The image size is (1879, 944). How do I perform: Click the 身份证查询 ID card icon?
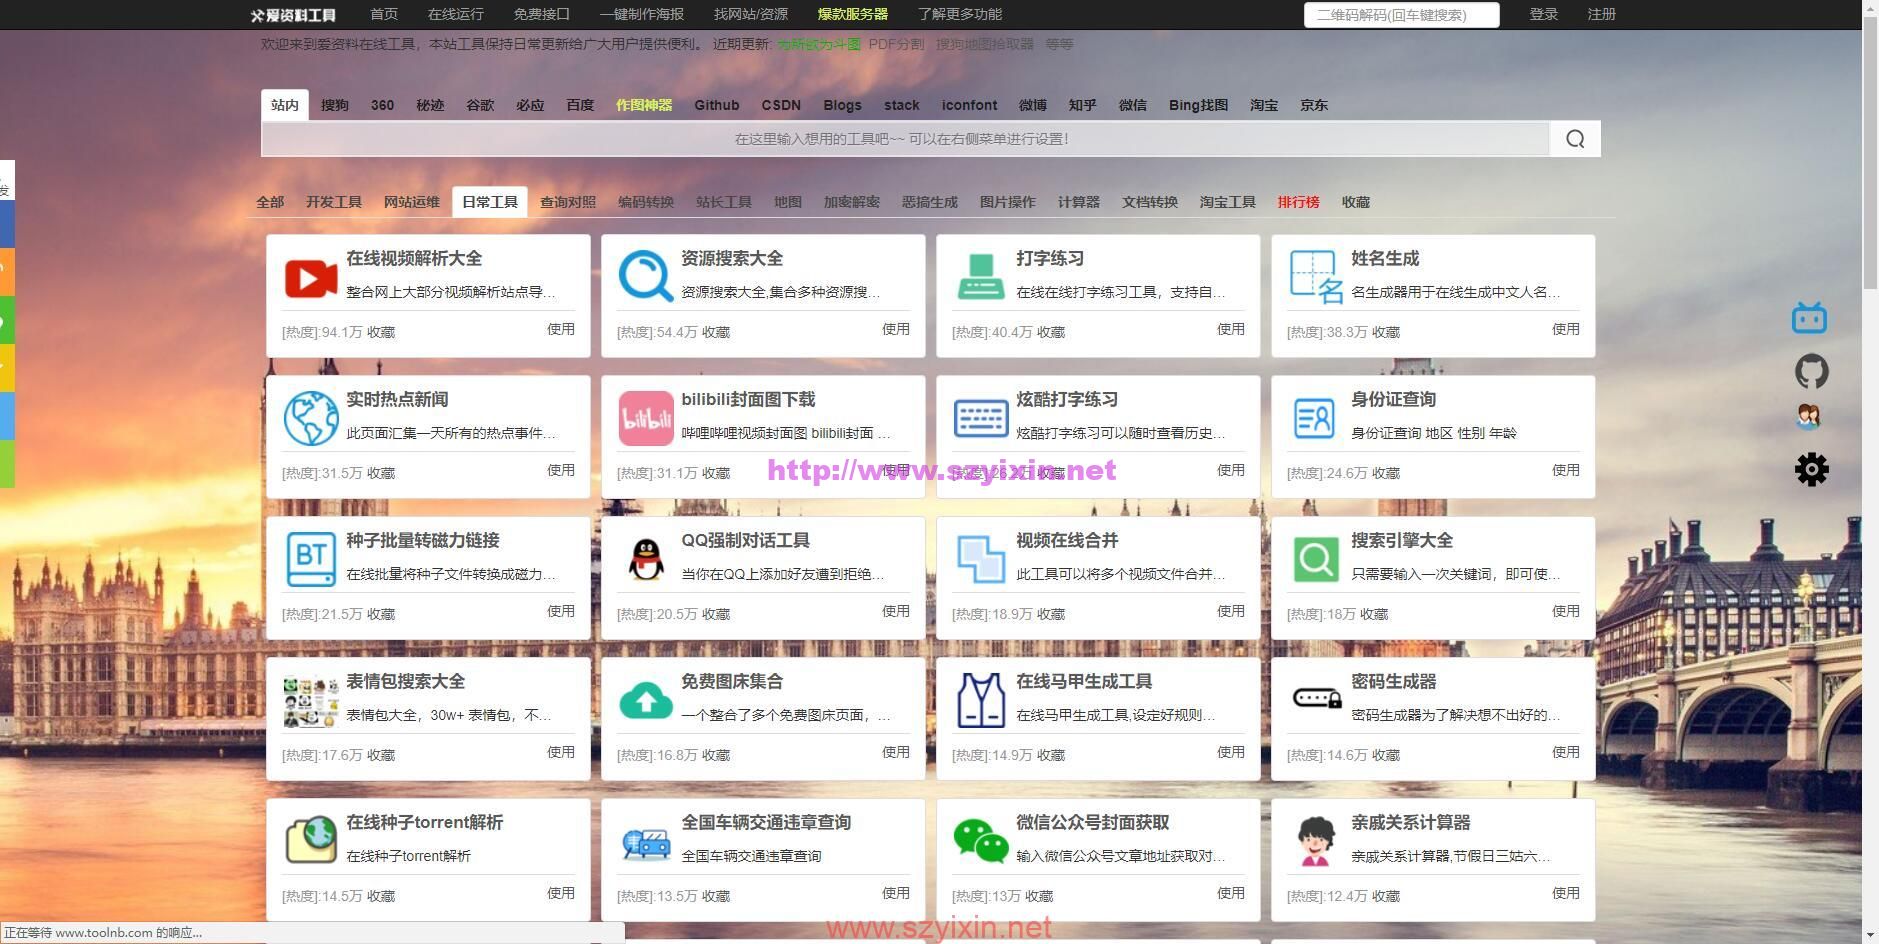[1314, 418]
